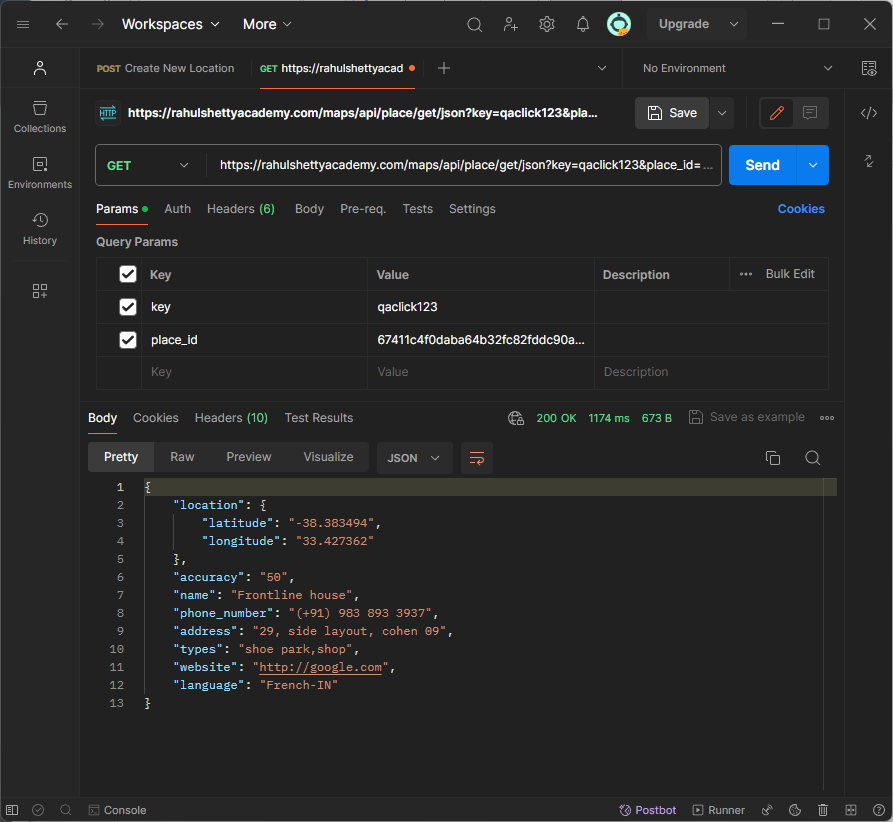
Task: Open the request Body tab
Action: [x=309, y=209]
